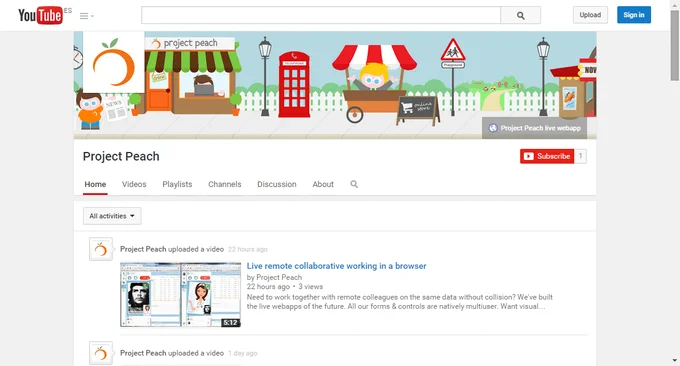Click the magnifier search button
Screen dimensions: 680x366
(x=520, y=15)
